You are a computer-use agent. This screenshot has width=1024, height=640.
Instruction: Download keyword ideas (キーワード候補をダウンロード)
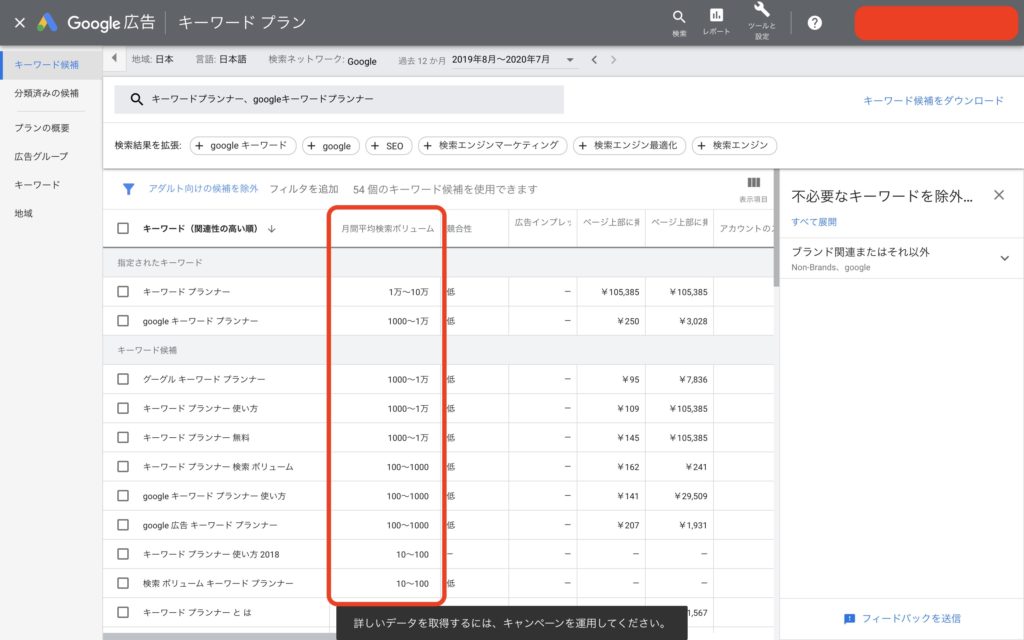(933, 101)
